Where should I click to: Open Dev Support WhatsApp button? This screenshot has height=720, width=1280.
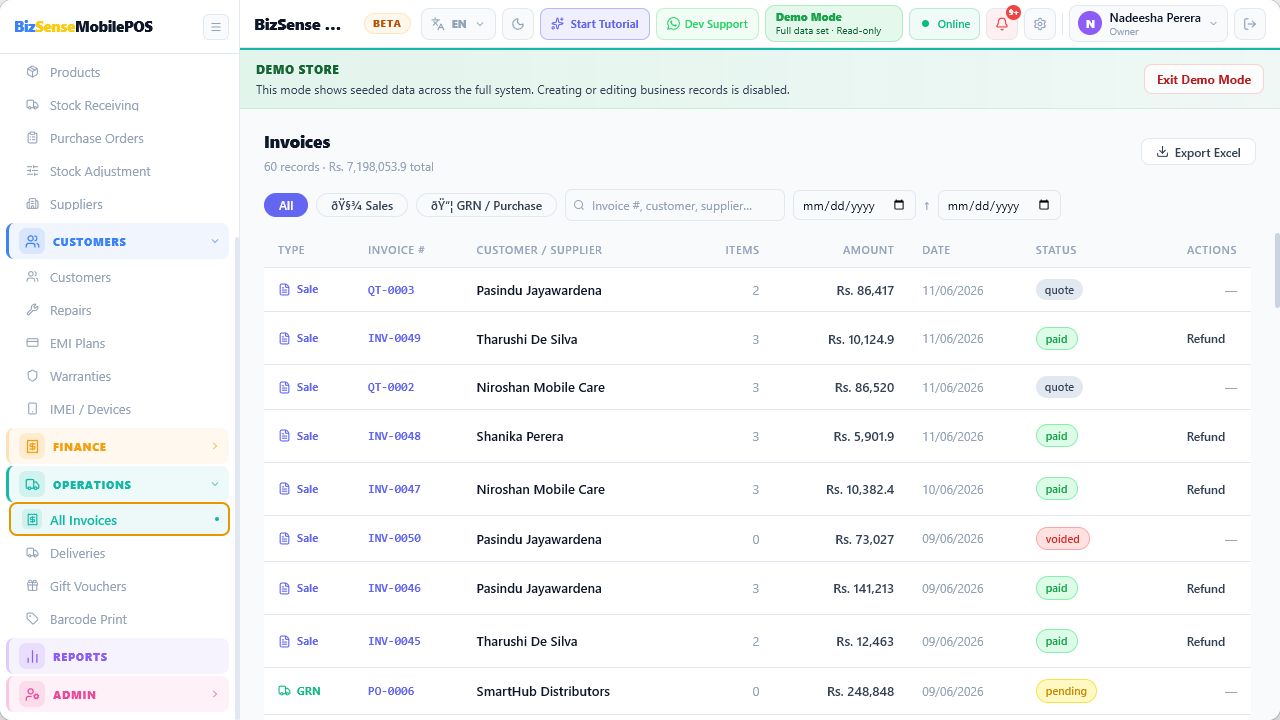click(x=707, y=24)
